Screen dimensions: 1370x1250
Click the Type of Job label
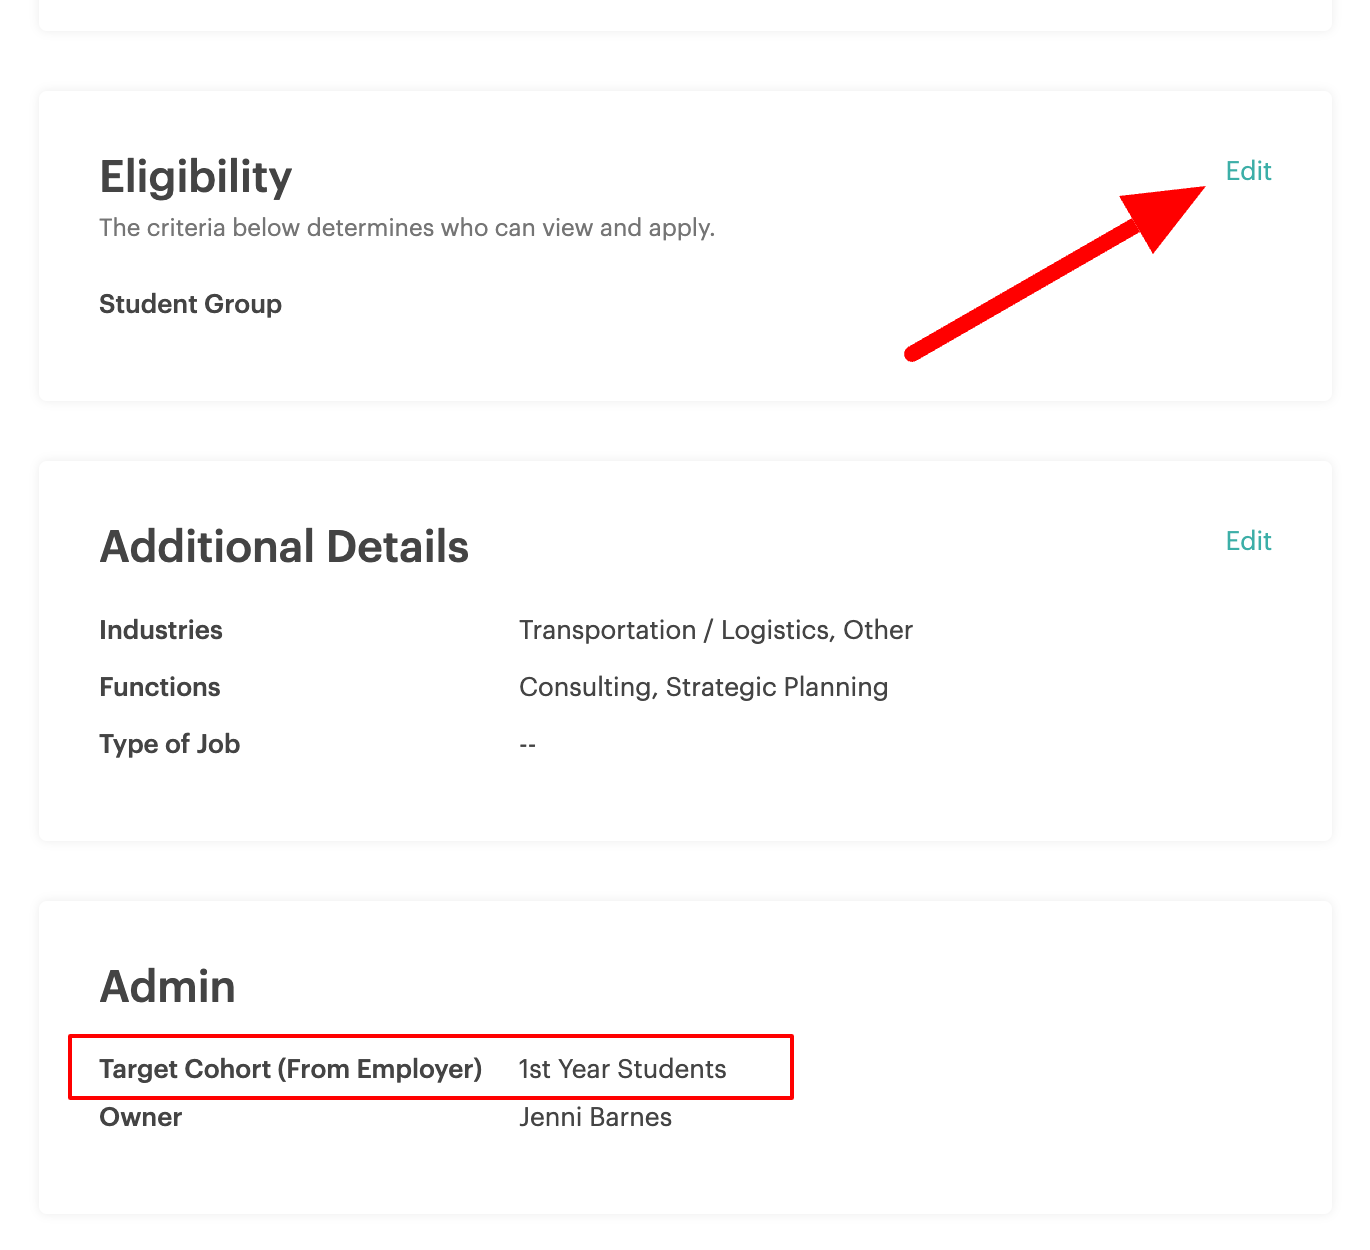pos(170,744)
